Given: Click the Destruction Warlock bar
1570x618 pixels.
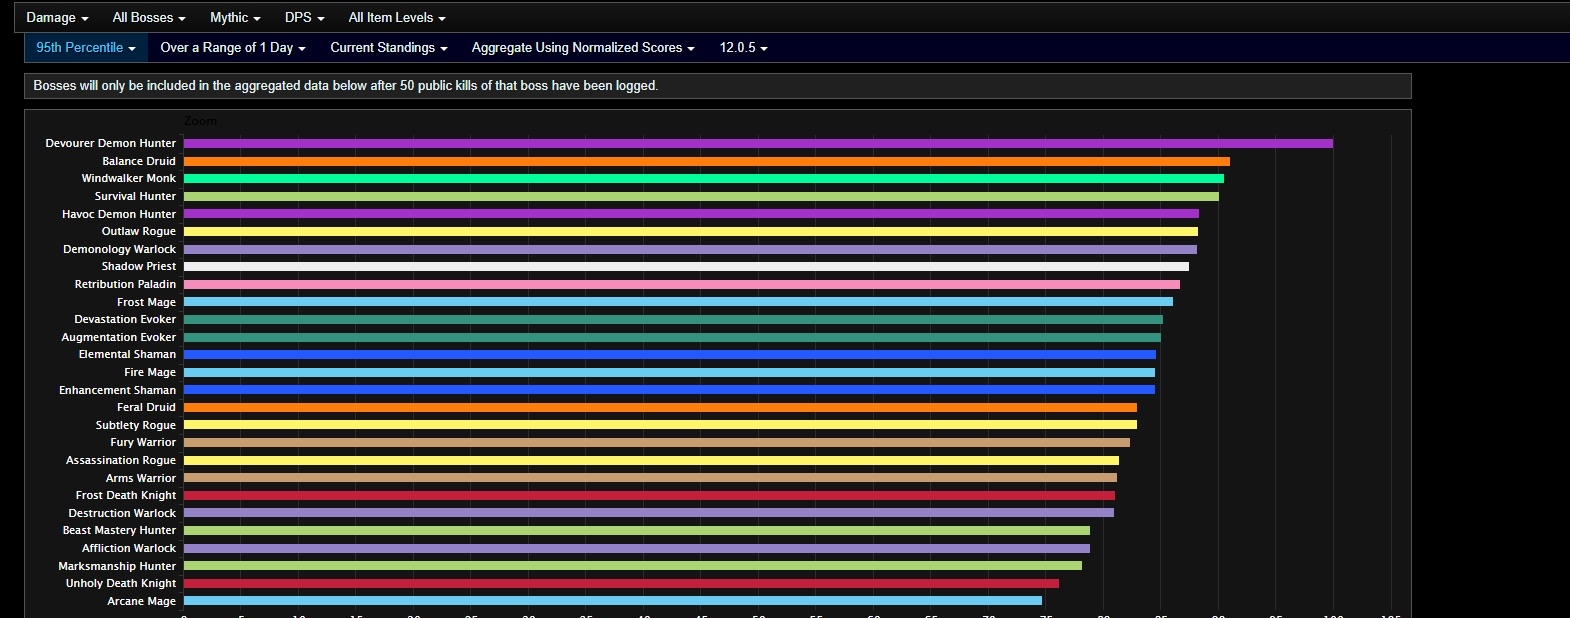Looking at the screenshot, I should pyautogui.click(x=649, y=513).
